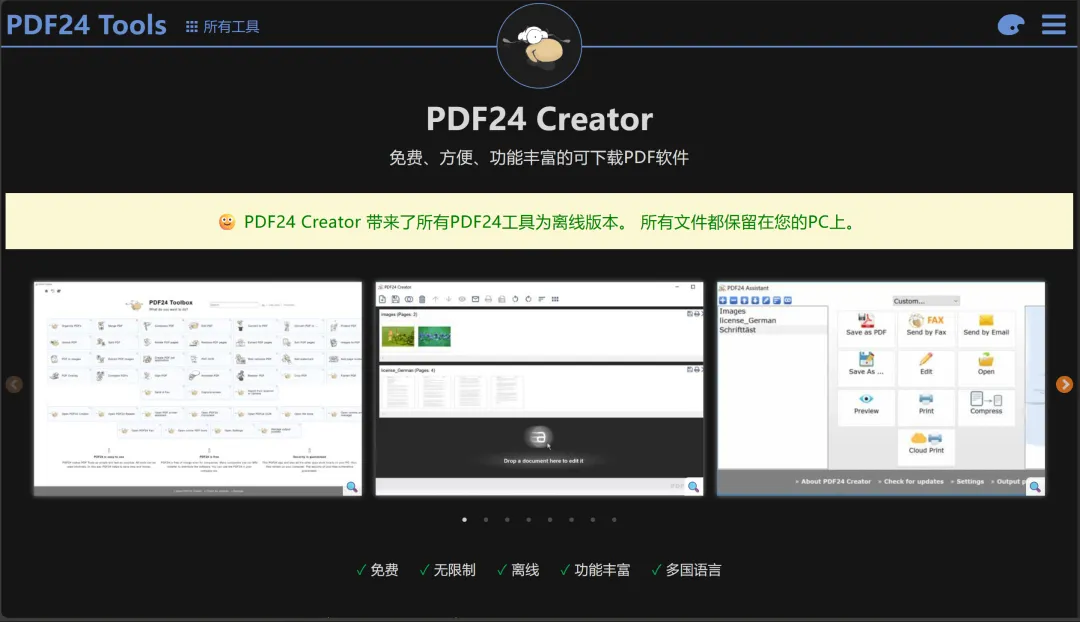Click subtitle 免费、方便、功能丰富的可下载PDF软件
The height and width of the screenshot is (622, 1080).
point(539,158)
